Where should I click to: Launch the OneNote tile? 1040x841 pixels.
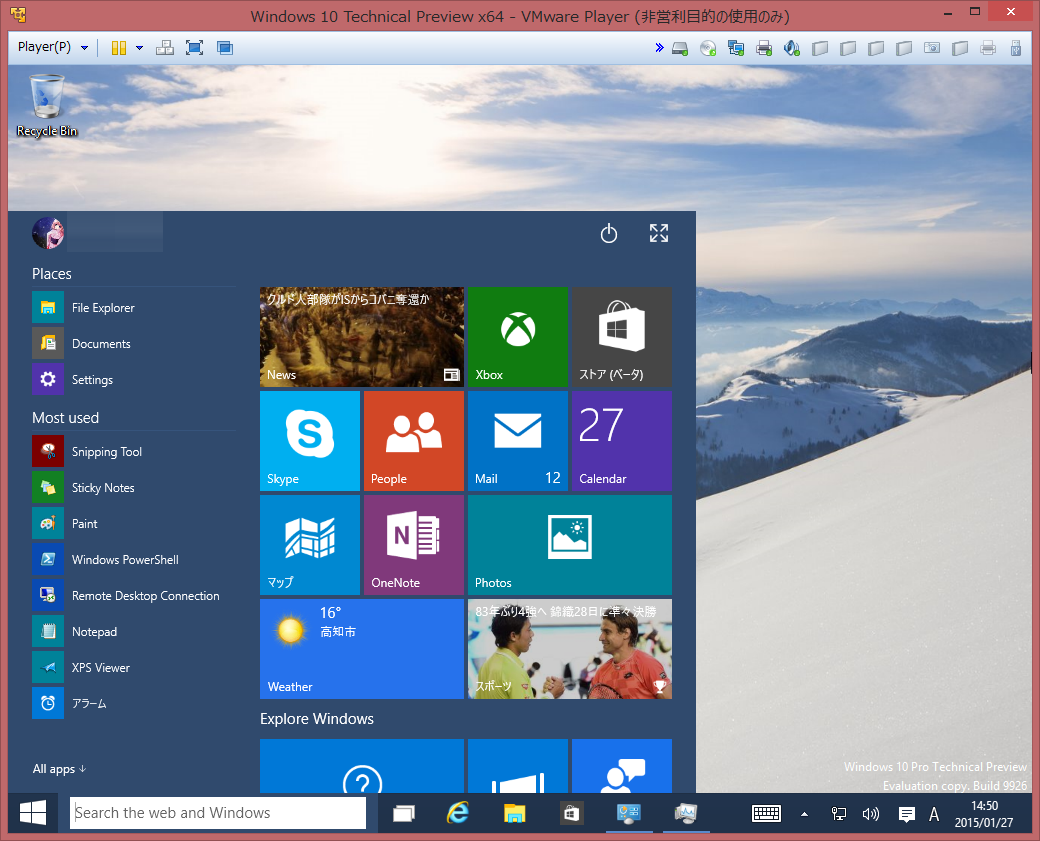414,545
